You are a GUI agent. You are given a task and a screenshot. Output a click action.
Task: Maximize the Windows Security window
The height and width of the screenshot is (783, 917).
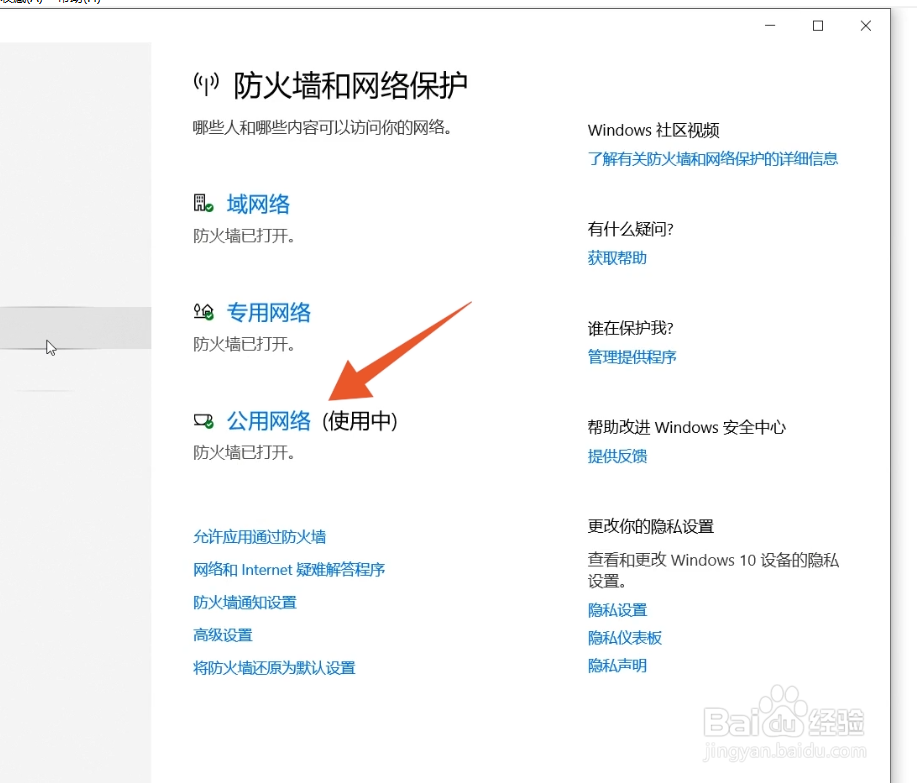point(818,26)
